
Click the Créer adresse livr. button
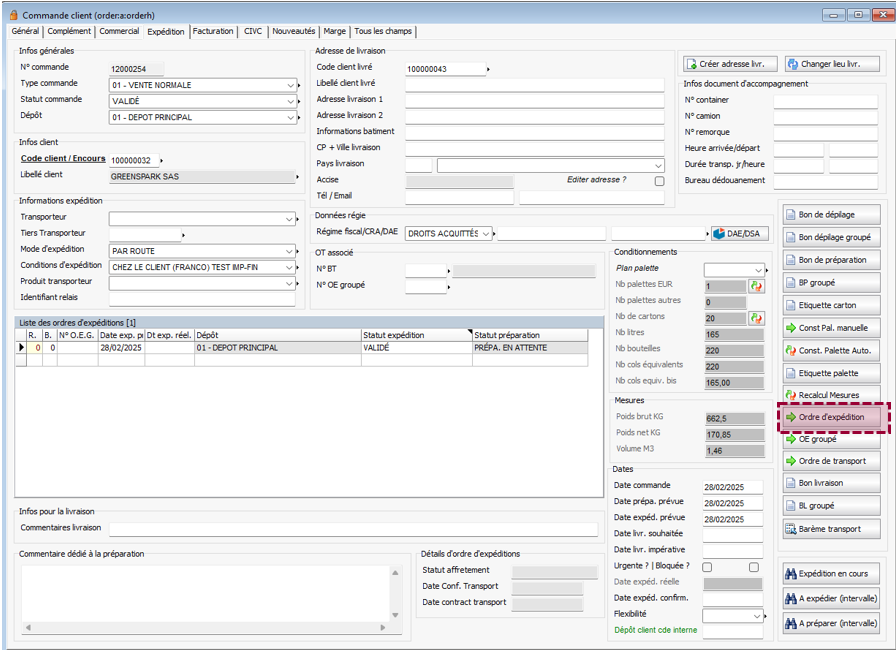[x=730, y=64]
